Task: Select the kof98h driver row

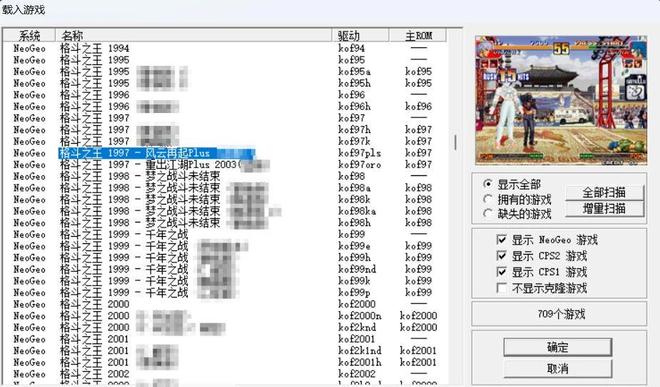Action: tap(225, 223)
